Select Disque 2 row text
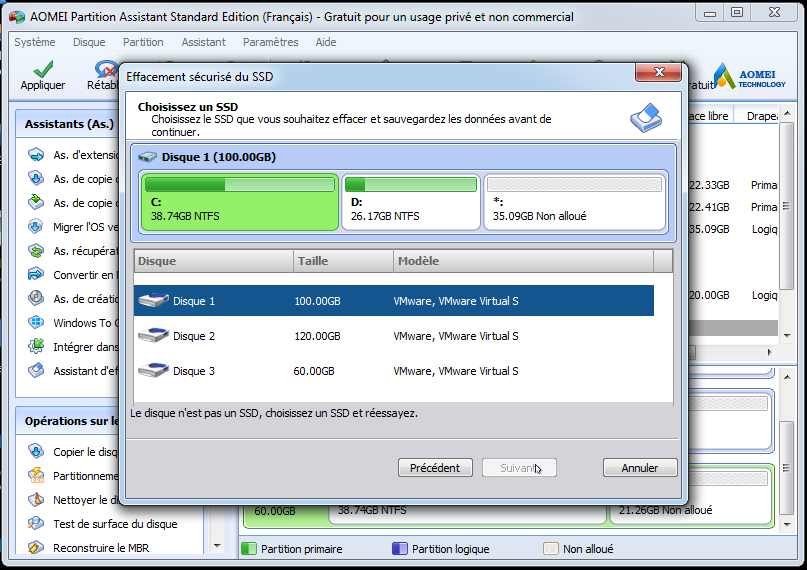 point(194,336)
